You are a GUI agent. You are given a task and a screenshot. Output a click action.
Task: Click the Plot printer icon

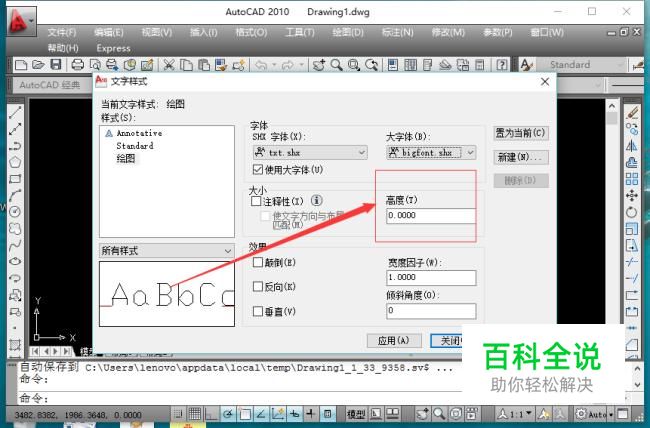tap(78, 65)
